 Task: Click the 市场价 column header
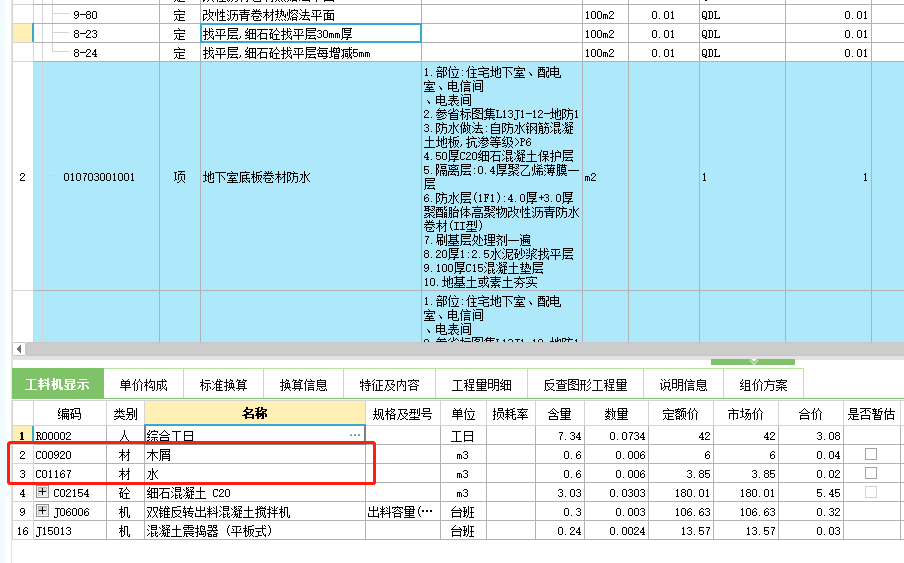click(x=745, y=413)
